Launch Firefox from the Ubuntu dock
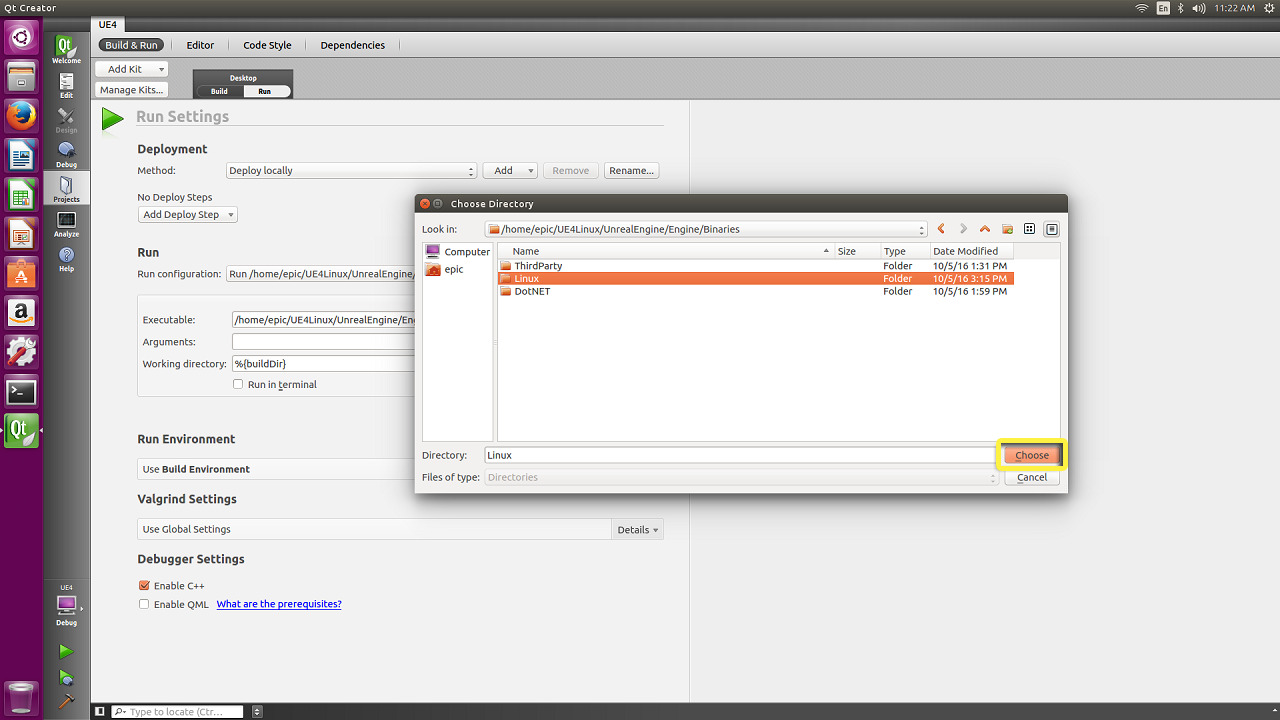1280x720 pixels. coord(21,116)
